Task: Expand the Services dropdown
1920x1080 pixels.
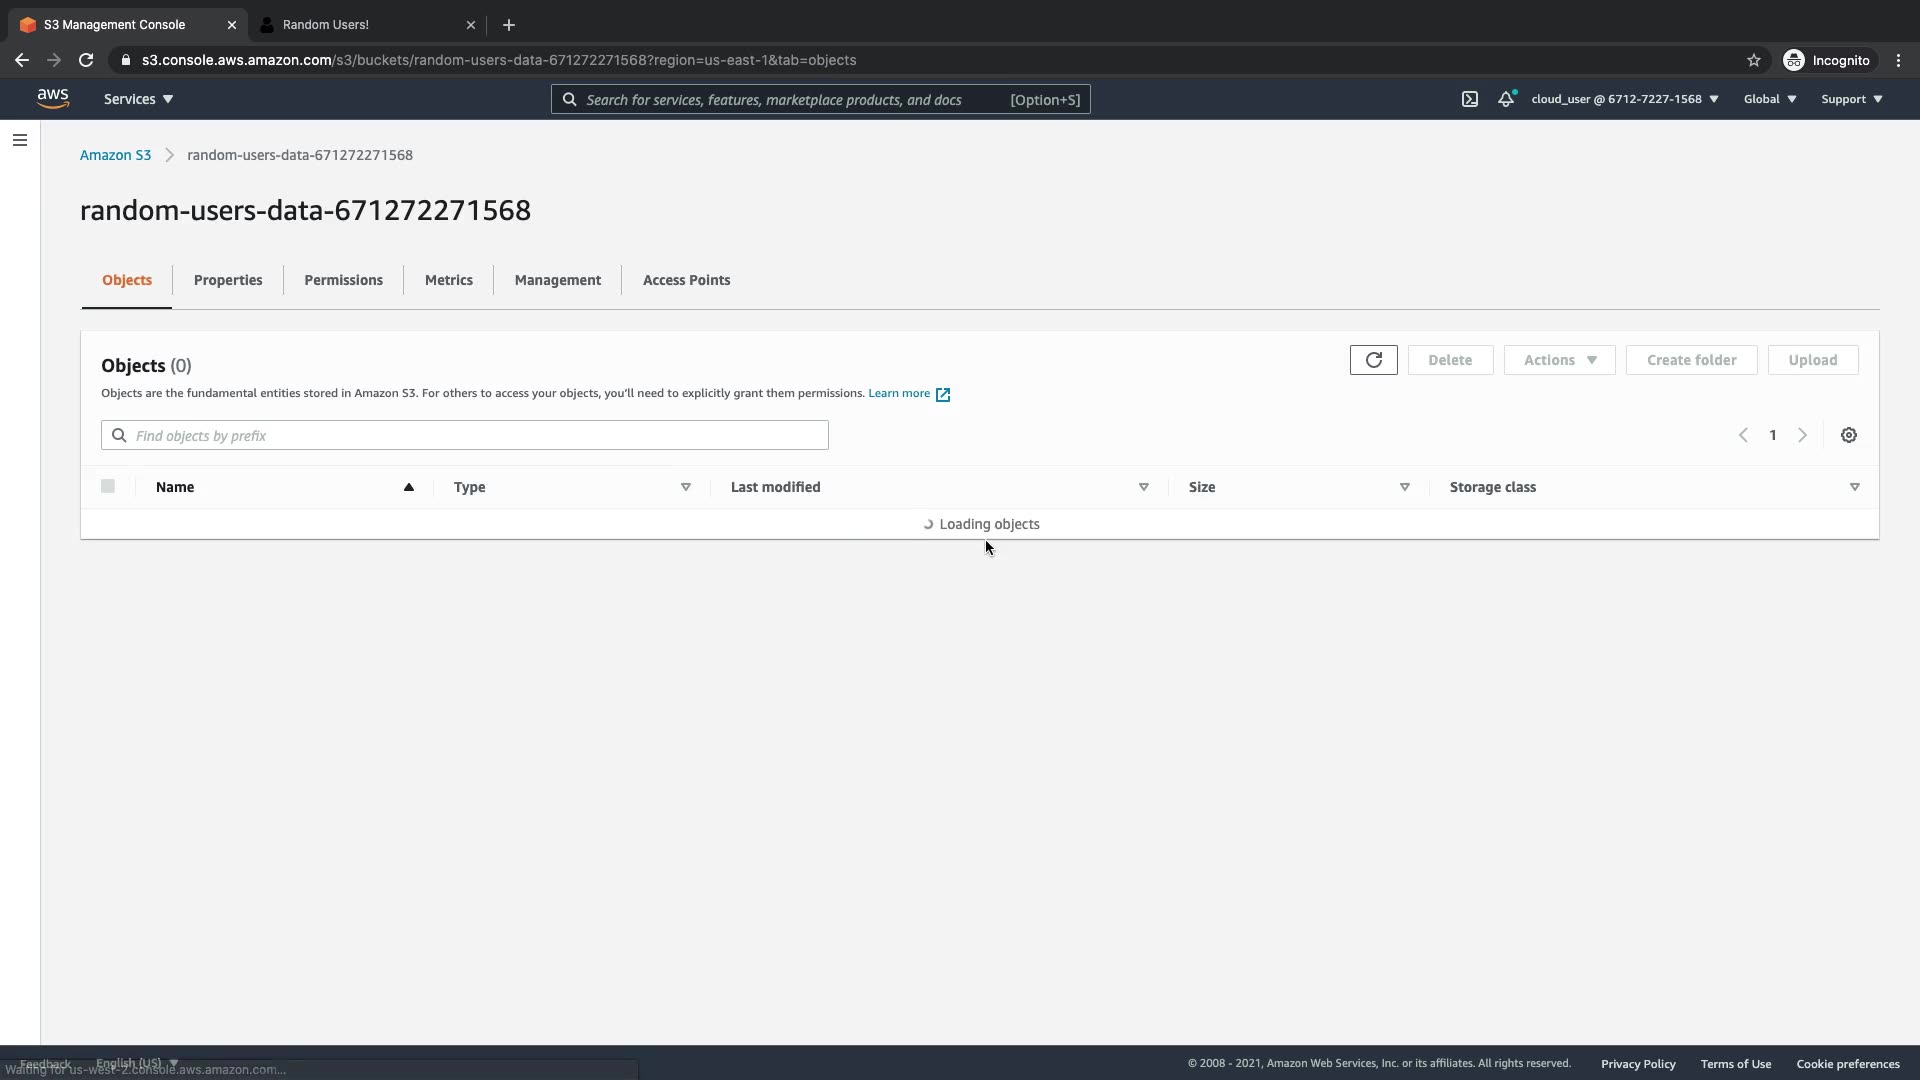Action: pyautogui.click(x=138, y=99)
